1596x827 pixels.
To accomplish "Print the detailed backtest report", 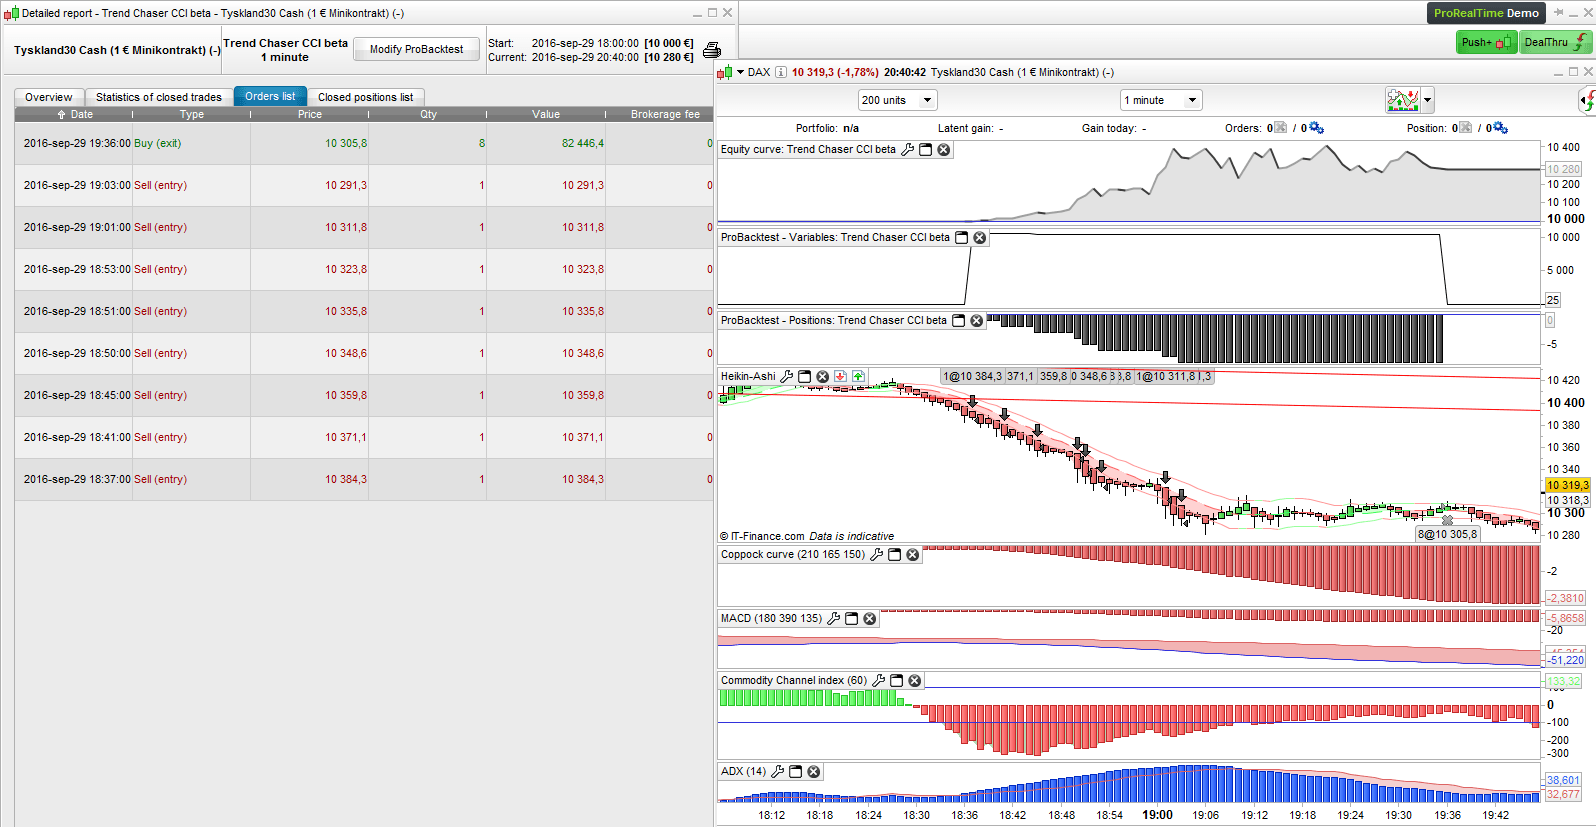I will [711, 50].
